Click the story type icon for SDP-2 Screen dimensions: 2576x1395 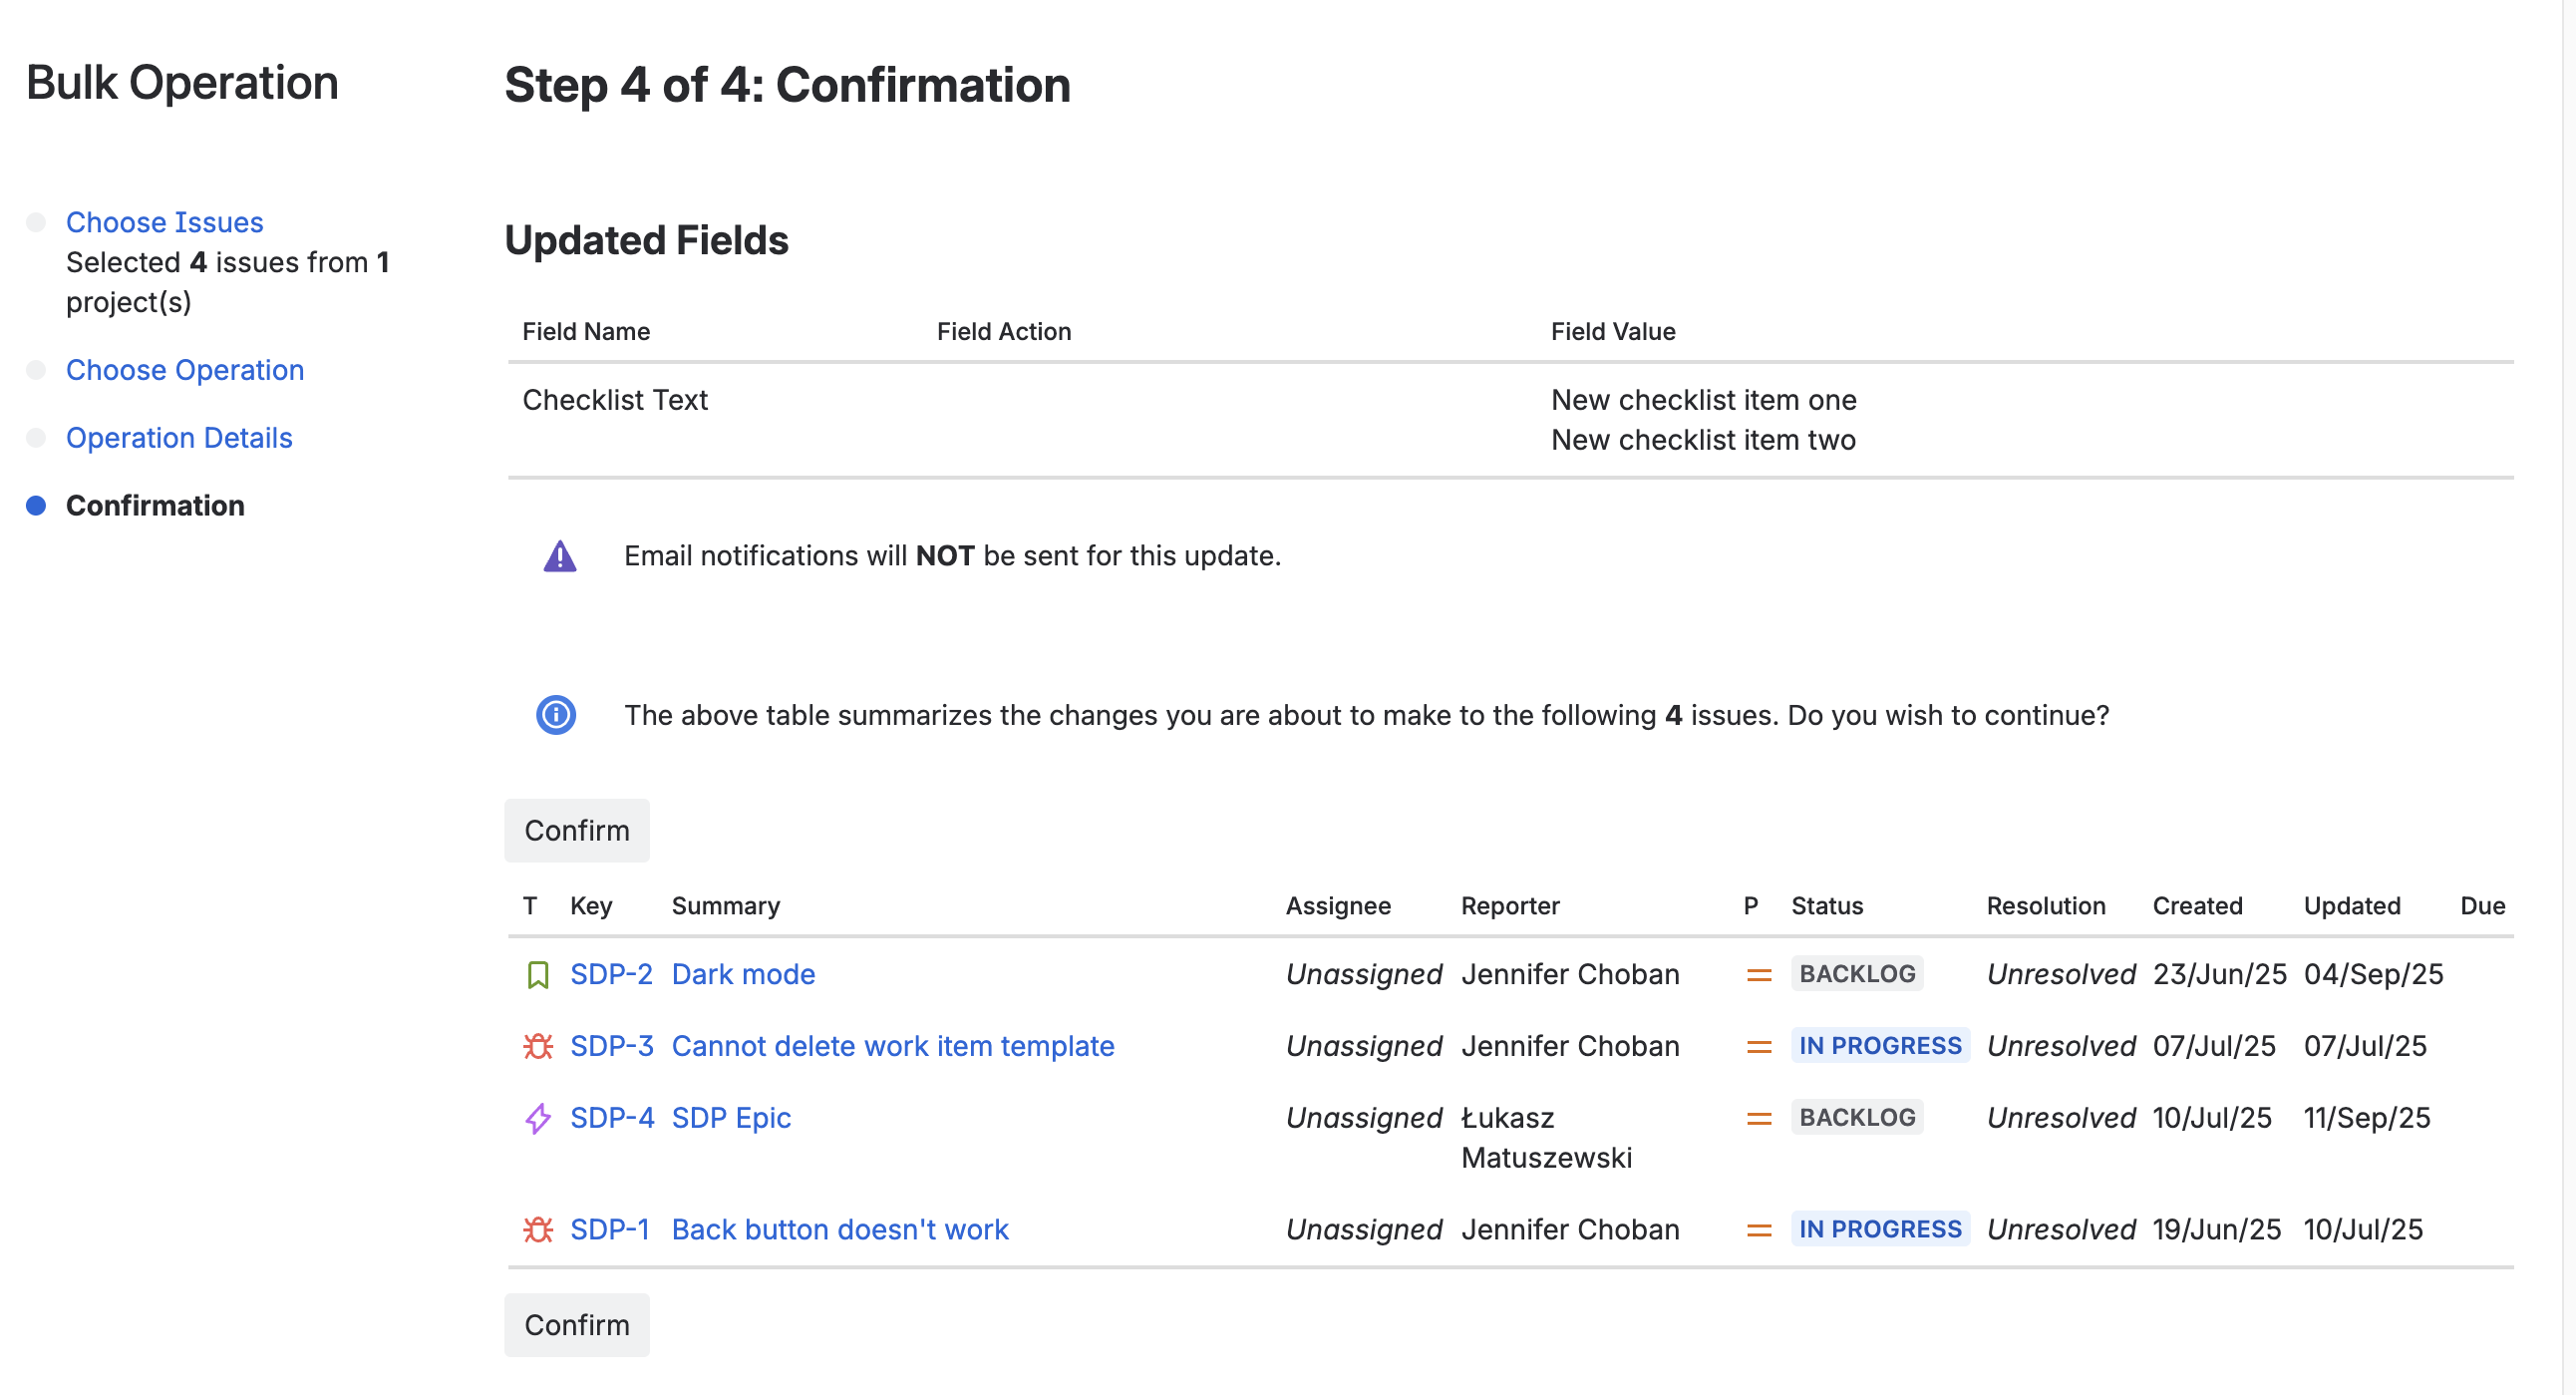pos(538,974)
